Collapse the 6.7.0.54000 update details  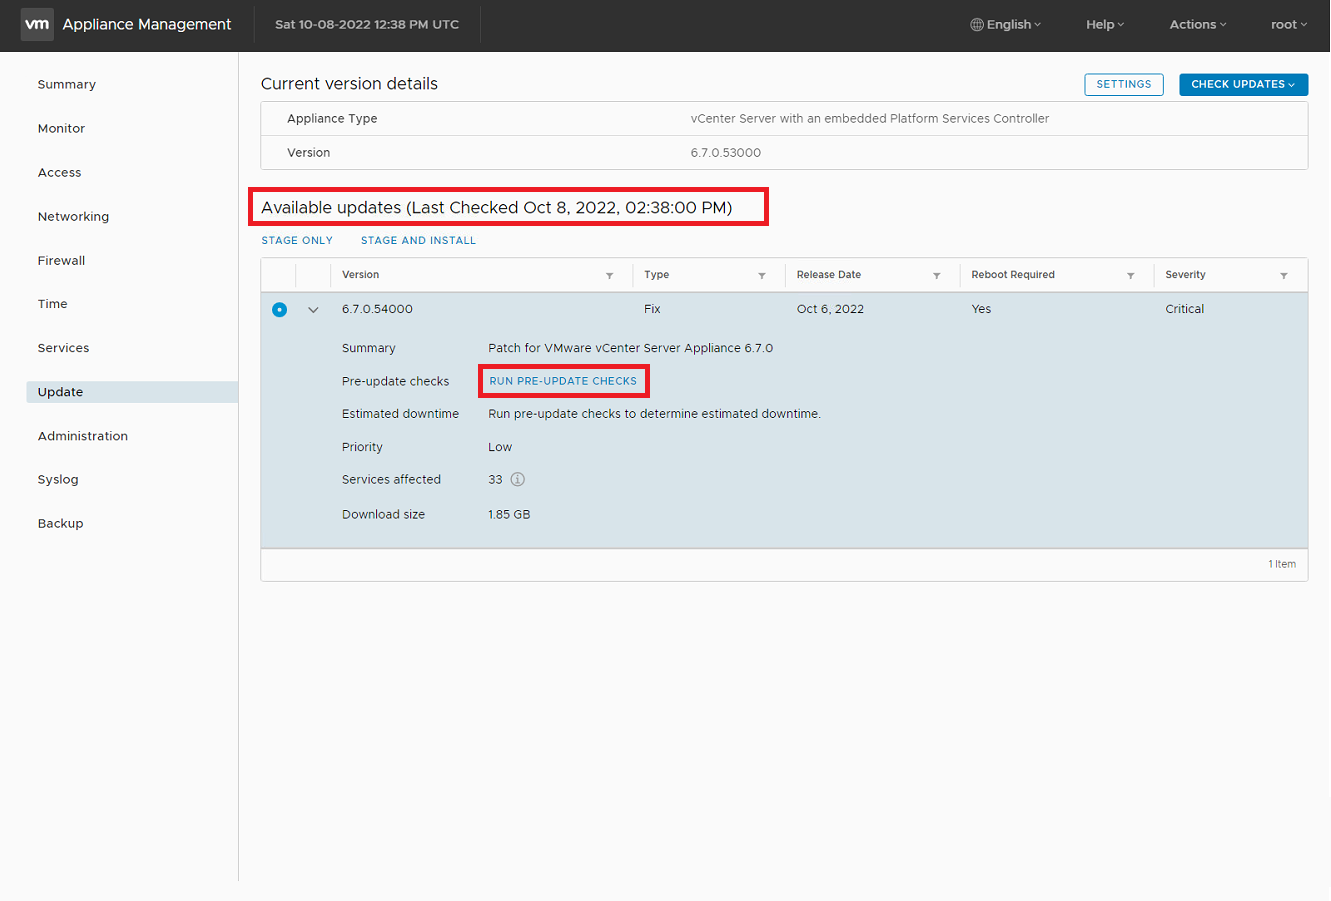(313, 310)
